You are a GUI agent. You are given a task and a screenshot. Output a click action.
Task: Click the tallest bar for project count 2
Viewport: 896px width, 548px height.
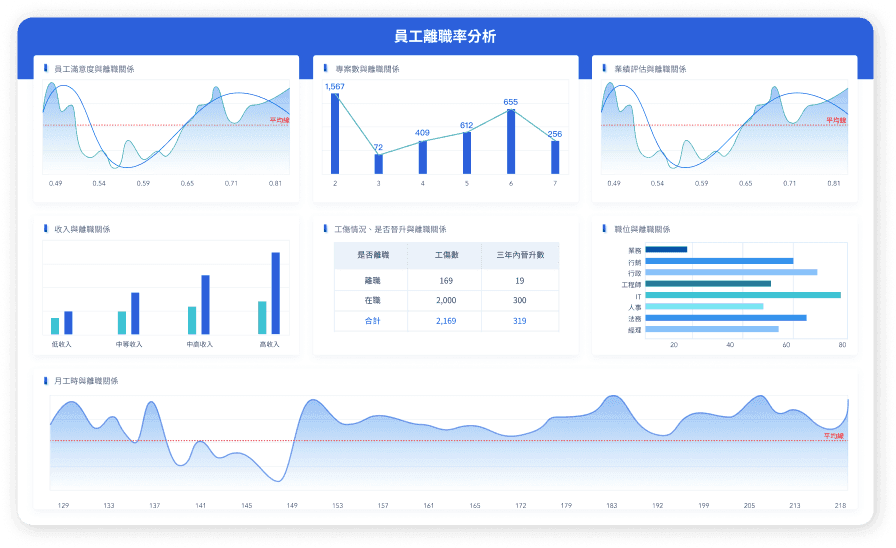pos(335,134)
